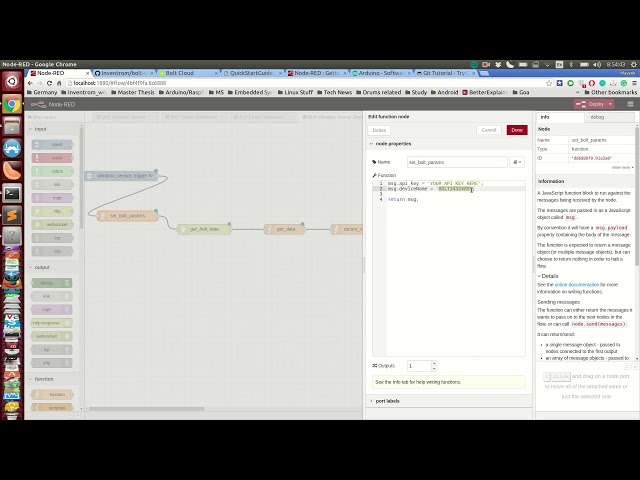Viewport: 640px width, 480px height.
Task: Open the system gear menu
Action: coord(634,64)
